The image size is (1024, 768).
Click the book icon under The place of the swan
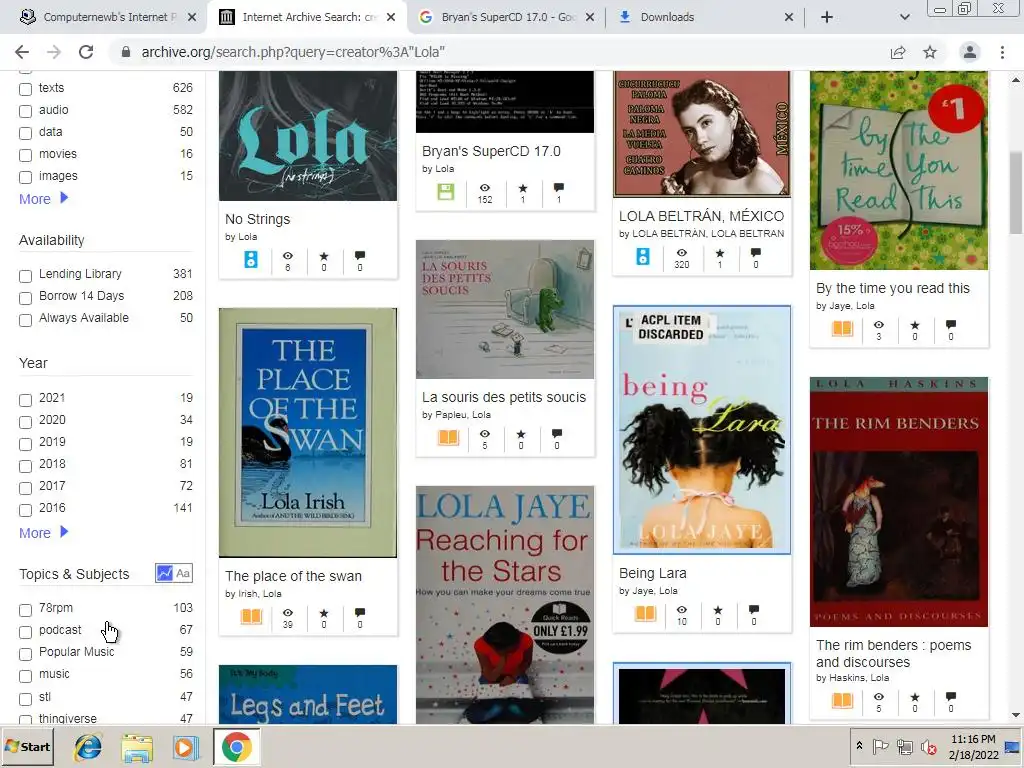(251, 616)
